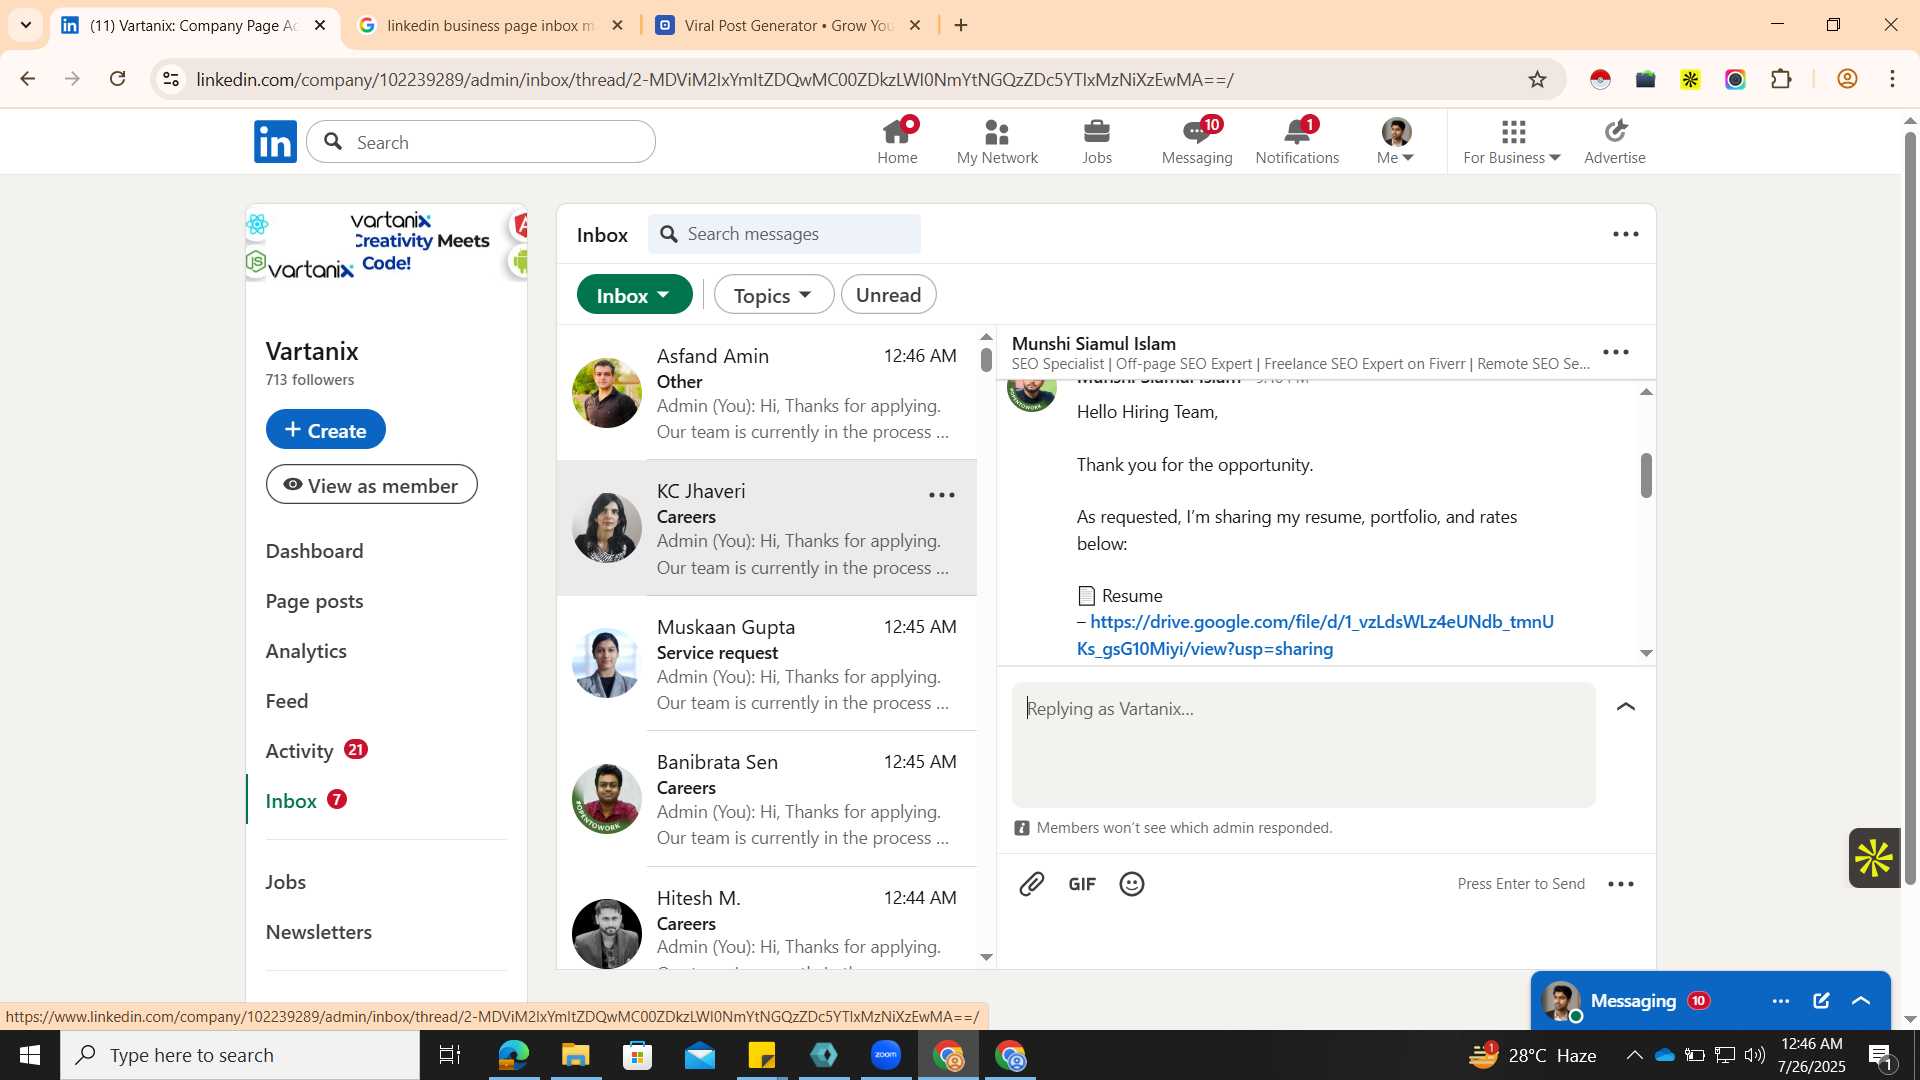Open the Google Drive resume link
Viewport: 1920px width, 1080px height.
pyautogui.click(x=1315, y=635)
